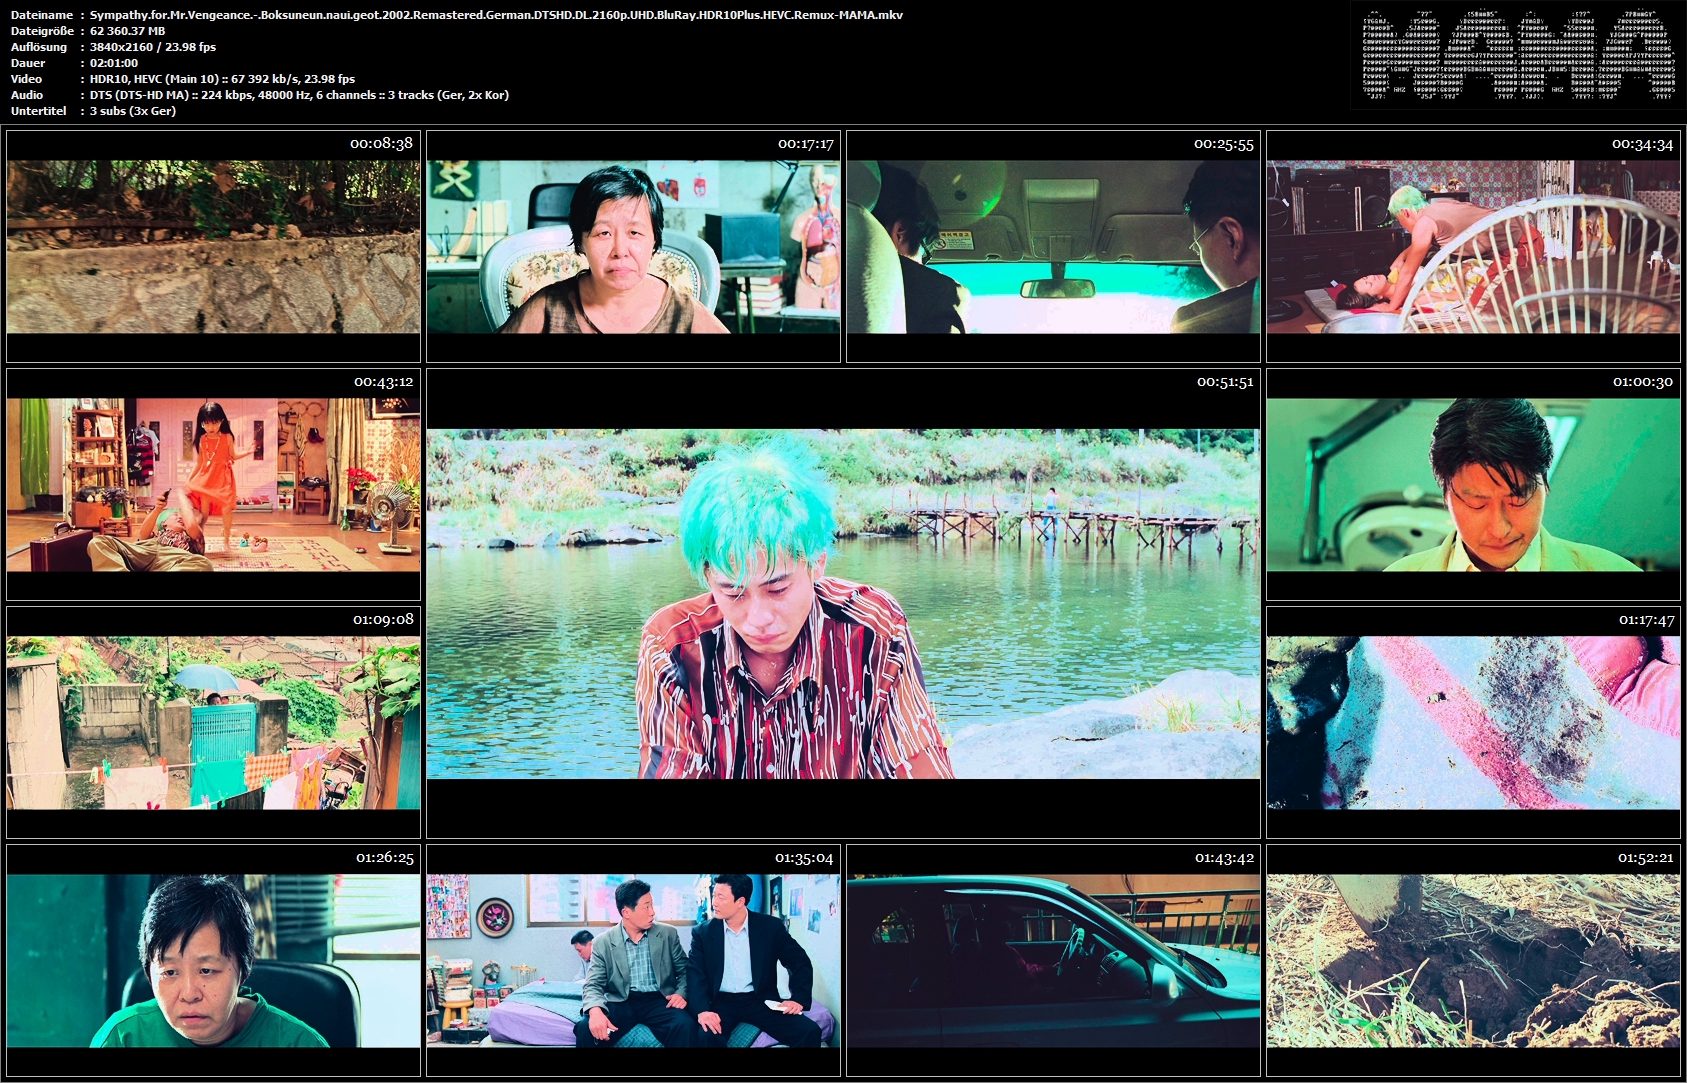Click the thumbnail at 01:00:30
This screenshot has height=1083, width=1687.
coord(1473,484)
